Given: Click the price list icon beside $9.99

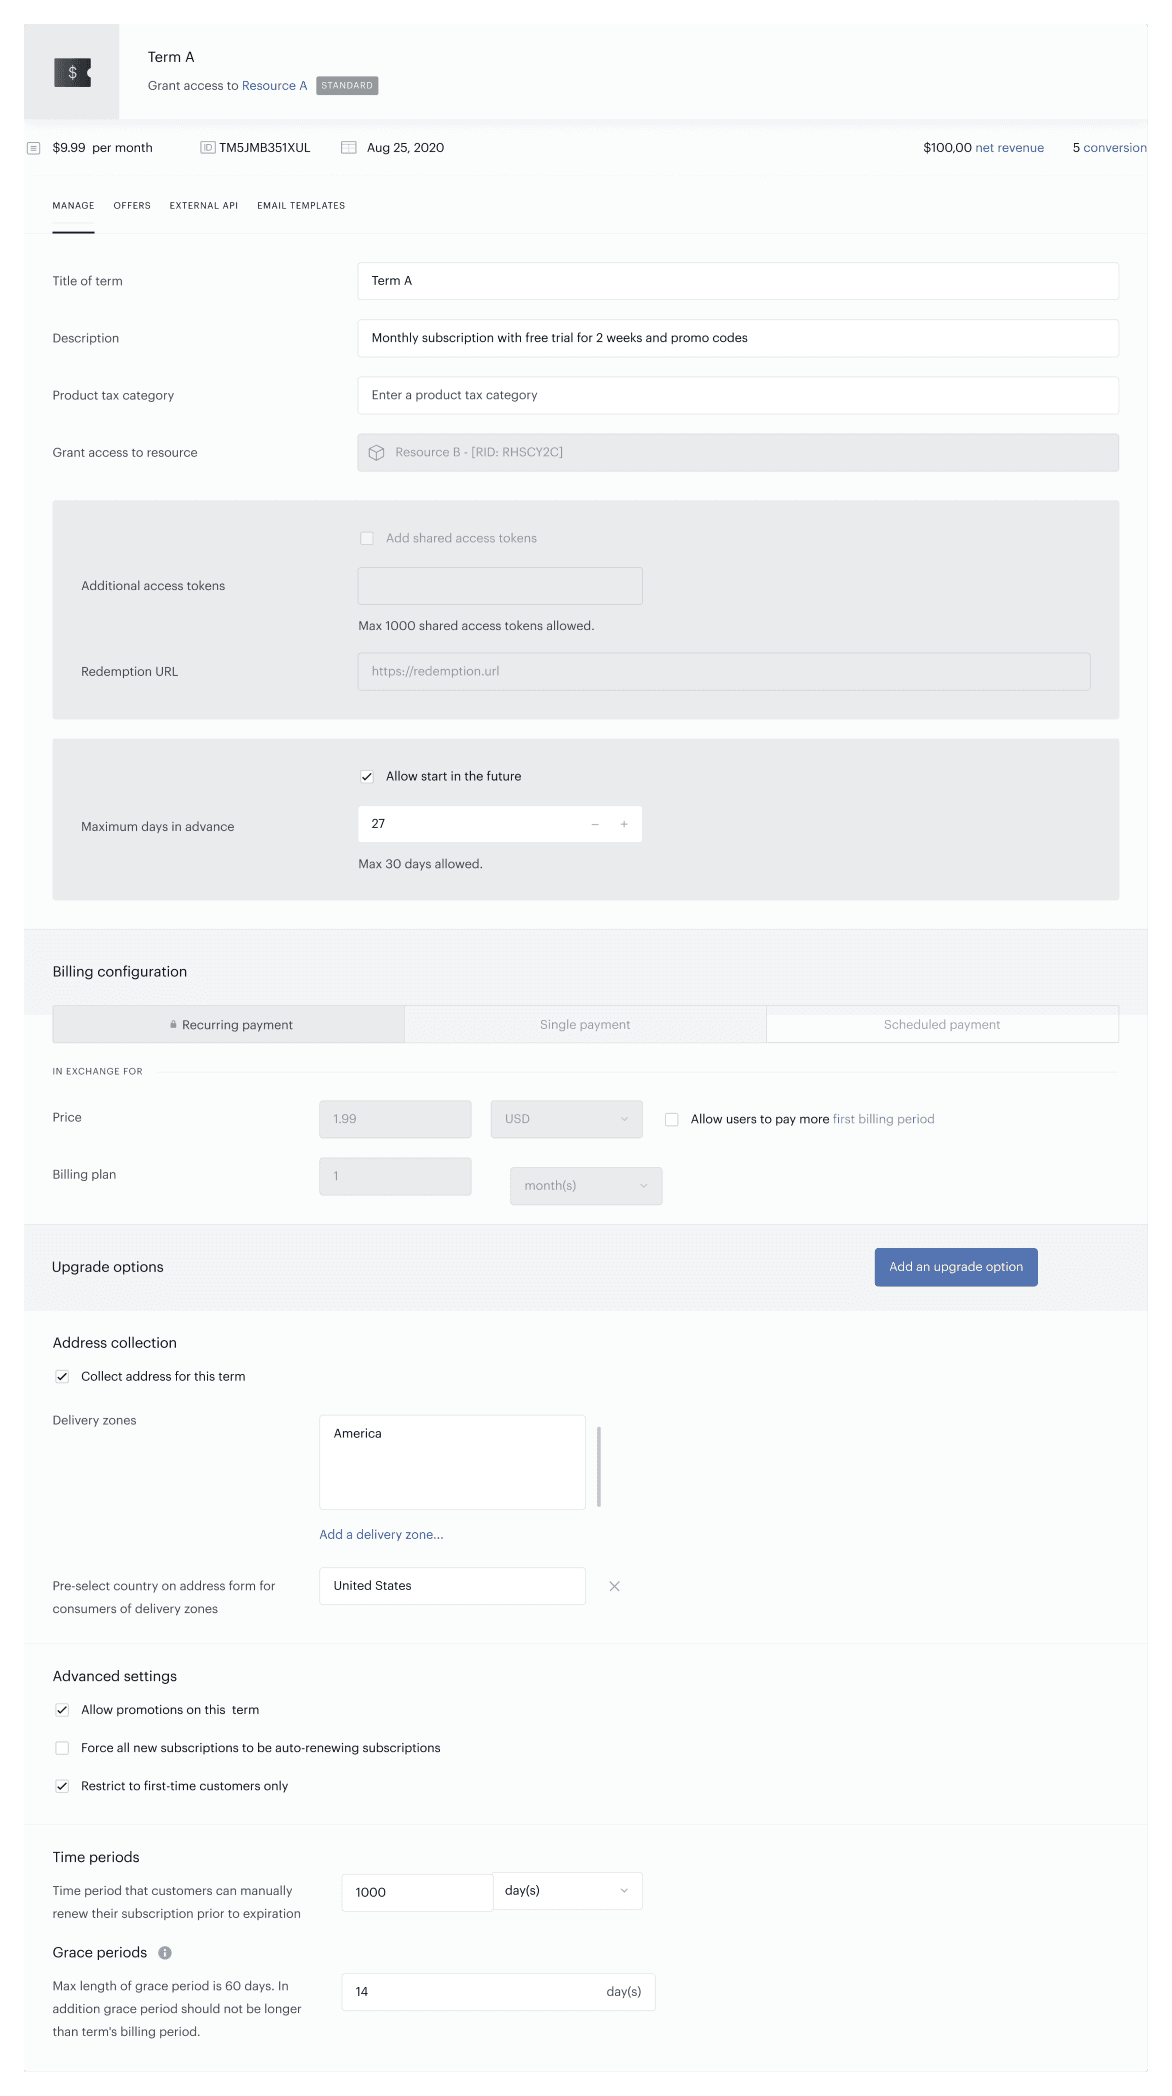Looking at the screenshot, I should tap(33, 148).
